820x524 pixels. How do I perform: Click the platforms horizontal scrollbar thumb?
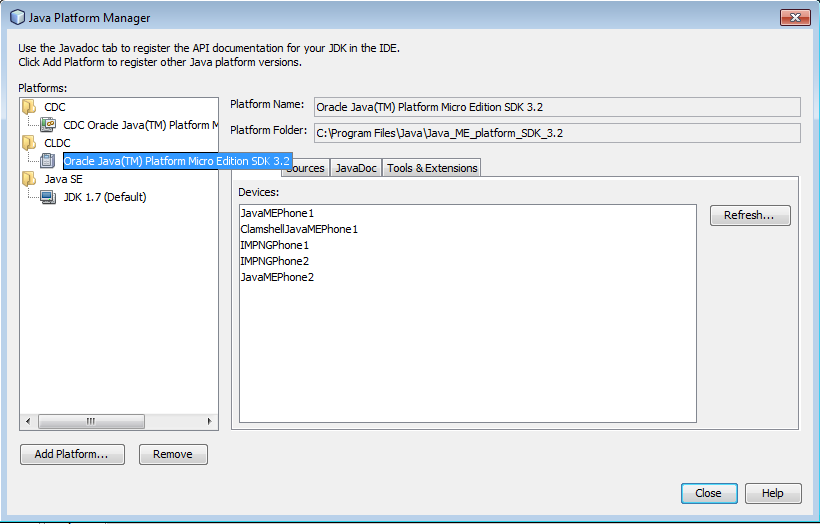tap(92, 422)
